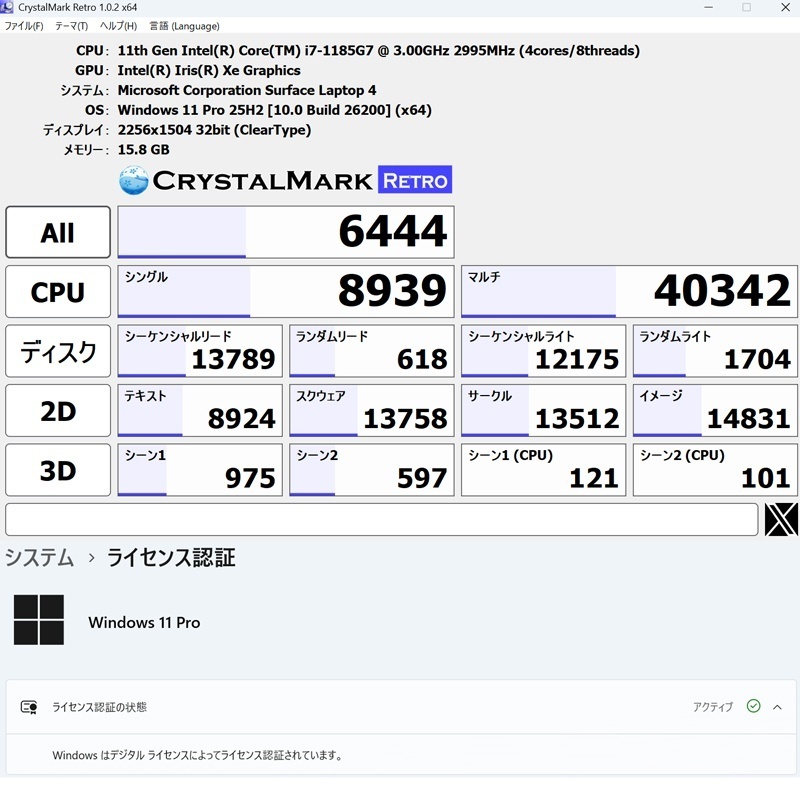Click the アクティブ status label
Image resolution: width=800 pixels, height=800 pixels.
tap(712, 707)
